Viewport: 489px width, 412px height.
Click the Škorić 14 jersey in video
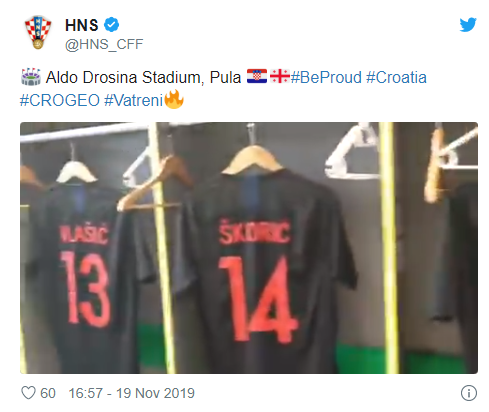point(263,267)
